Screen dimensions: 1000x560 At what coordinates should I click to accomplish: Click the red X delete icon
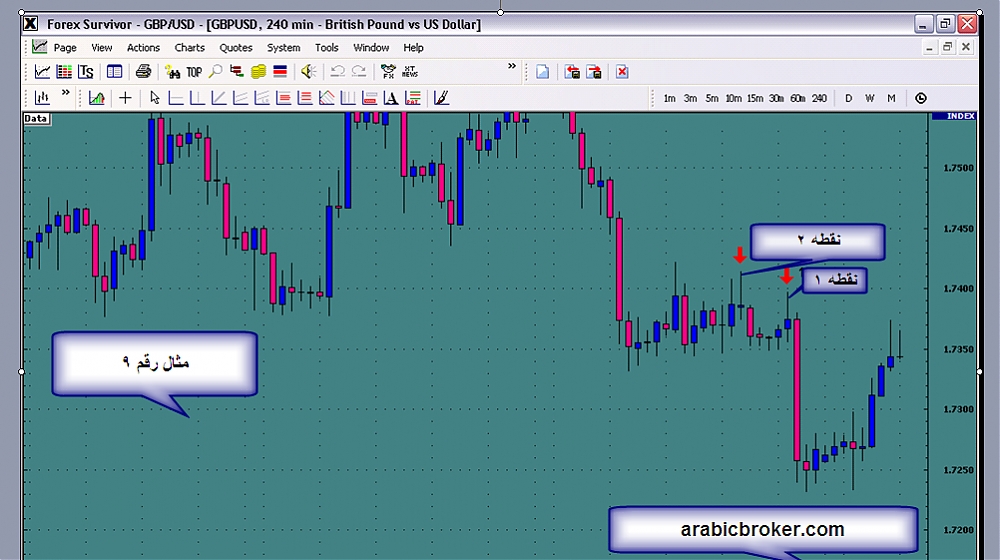[622, 71]
